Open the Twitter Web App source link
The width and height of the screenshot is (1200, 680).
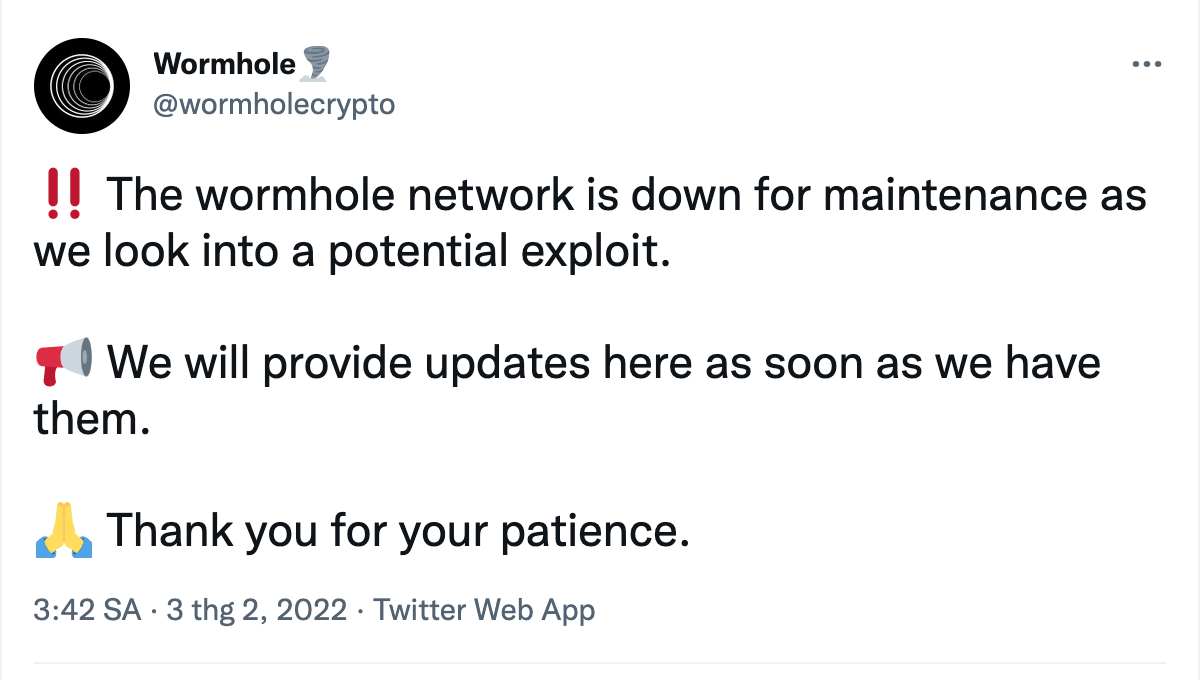click(x=484, y=610)
